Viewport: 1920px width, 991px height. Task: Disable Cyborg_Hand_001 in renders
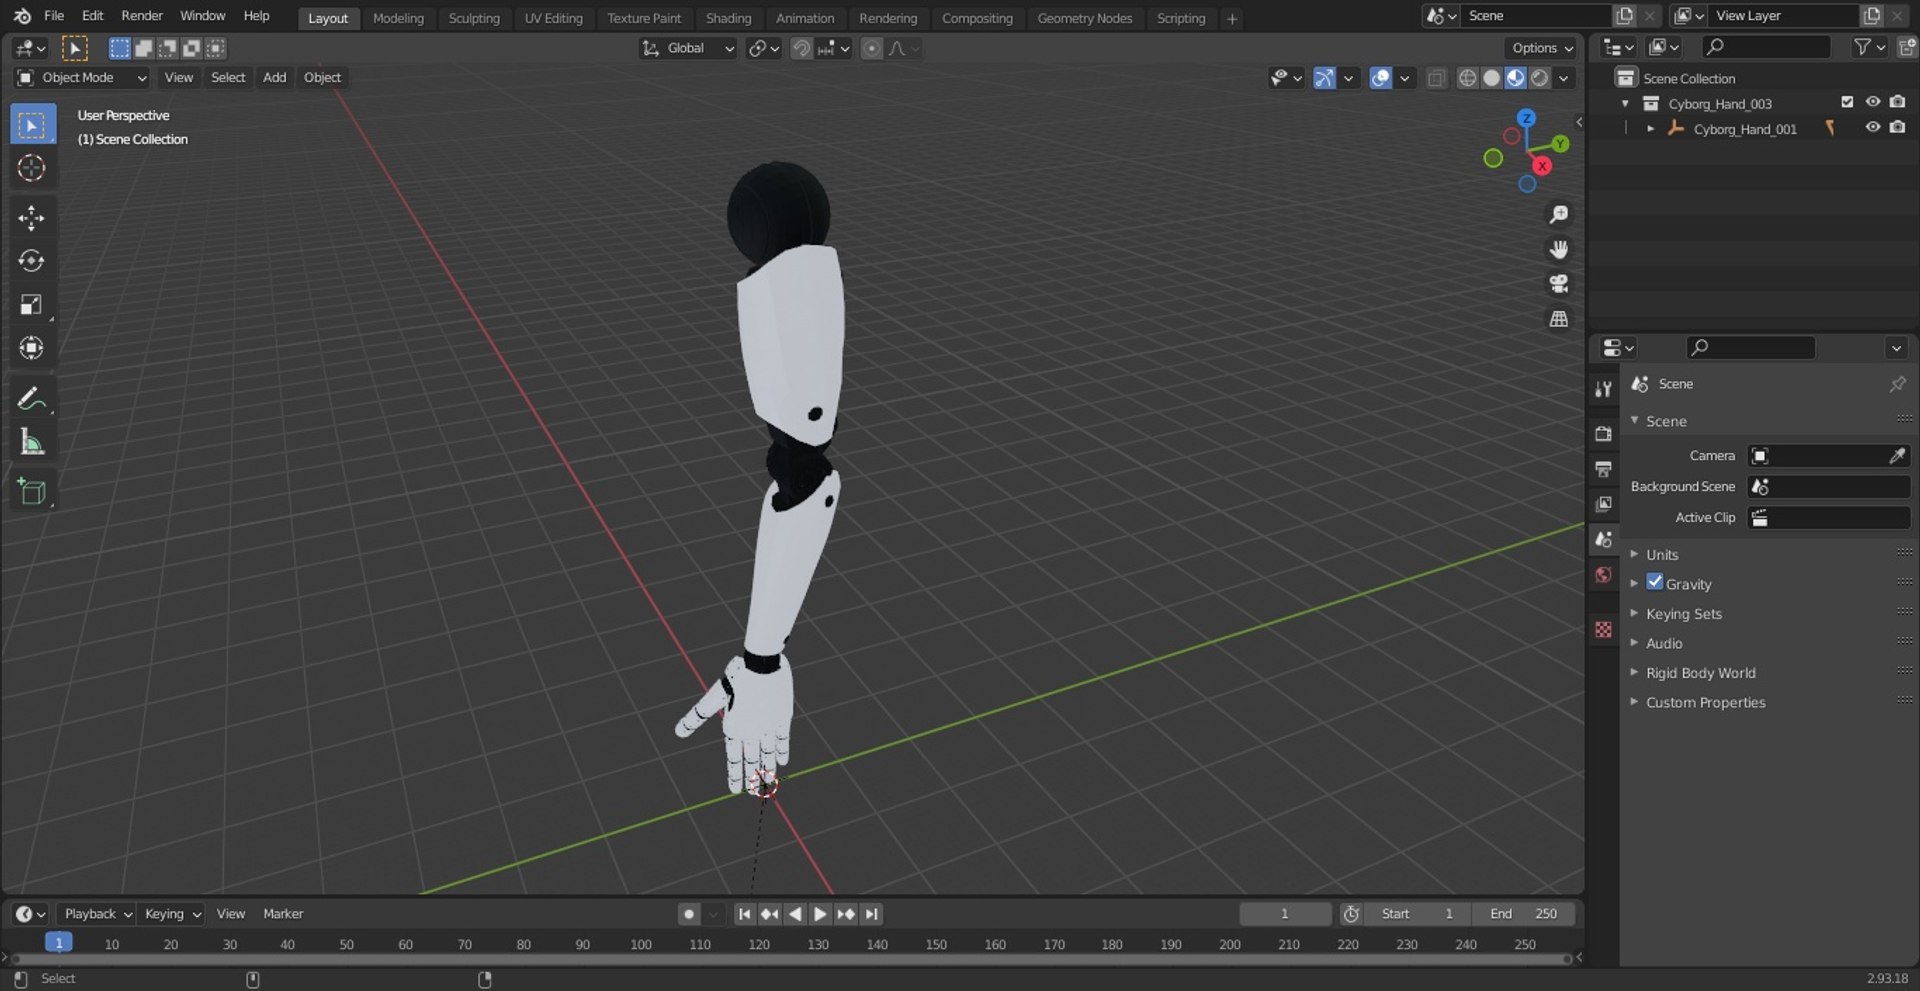[1898, 127]
